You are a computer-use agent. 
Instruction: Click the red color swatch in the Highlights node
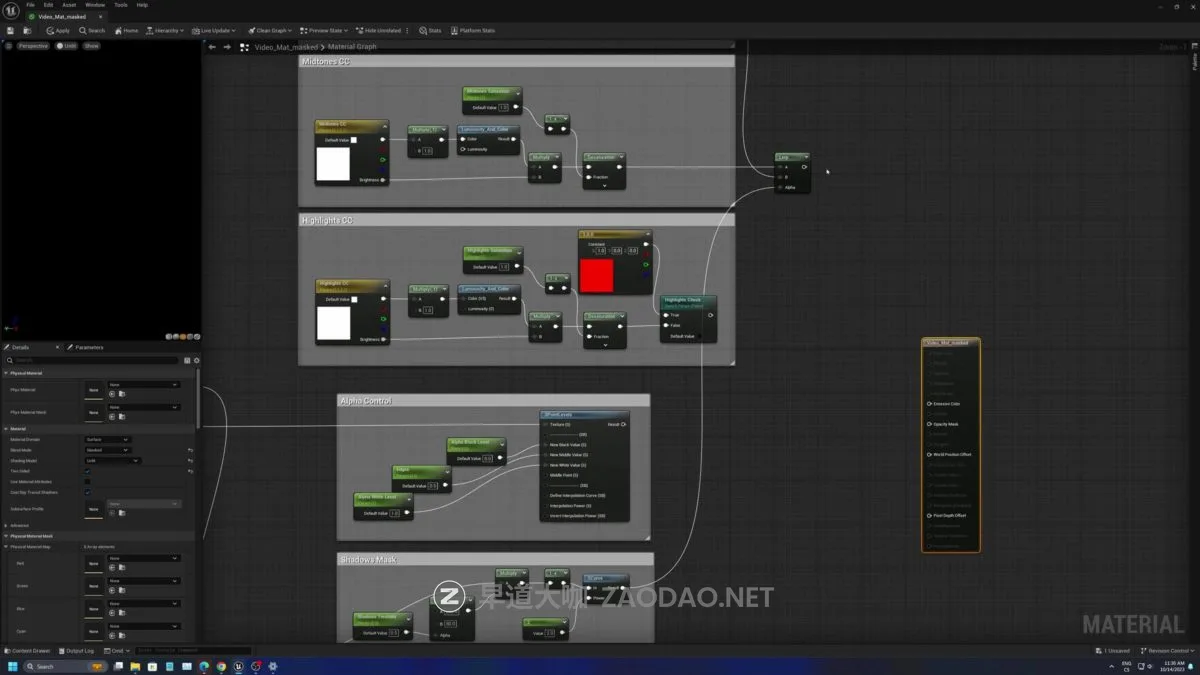tap(596, 272)
